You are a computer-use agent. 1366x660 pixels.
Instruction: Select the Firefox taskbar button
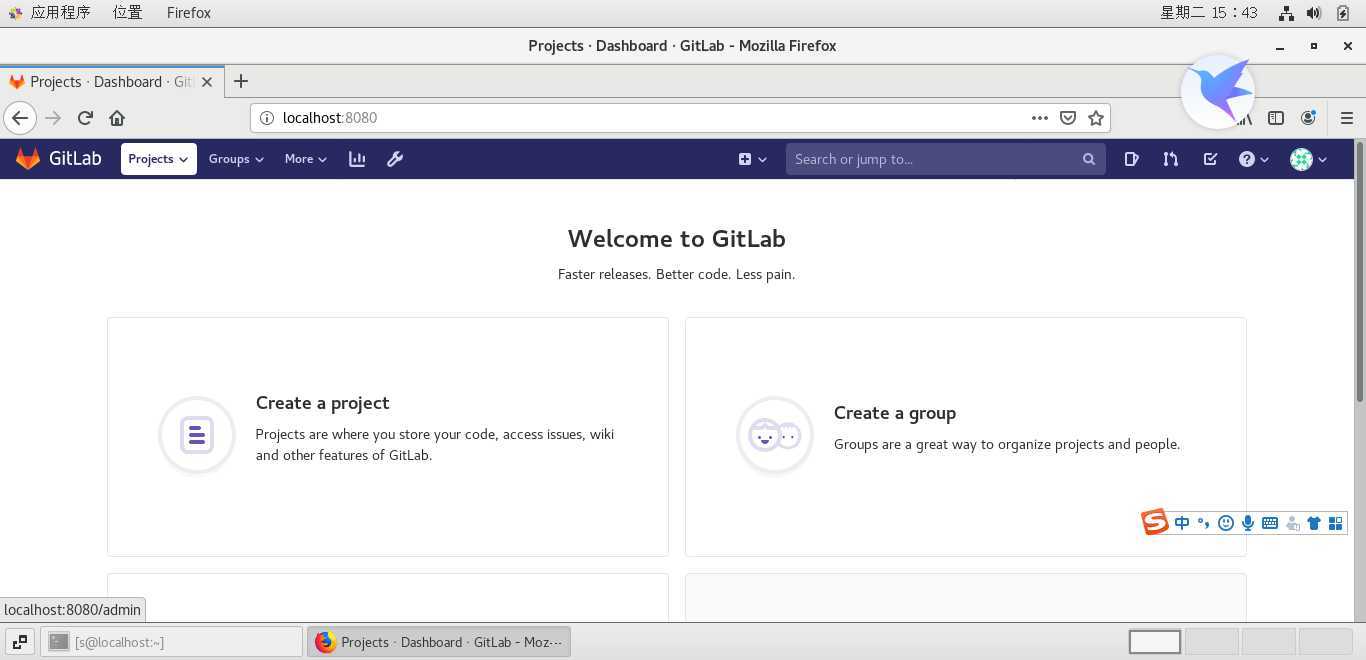[x=439, y=642]
